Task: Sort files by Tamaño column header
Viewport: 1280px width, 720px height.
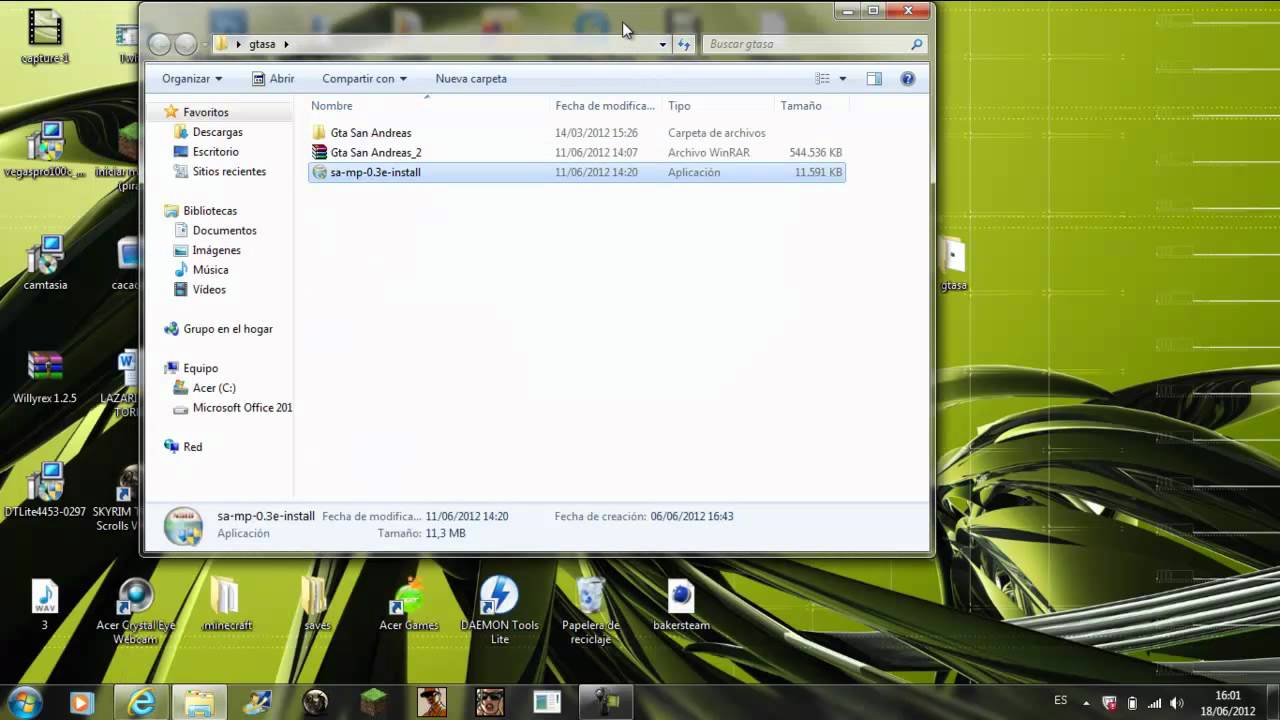Action: pyautogui.click(x=801, y=106)
